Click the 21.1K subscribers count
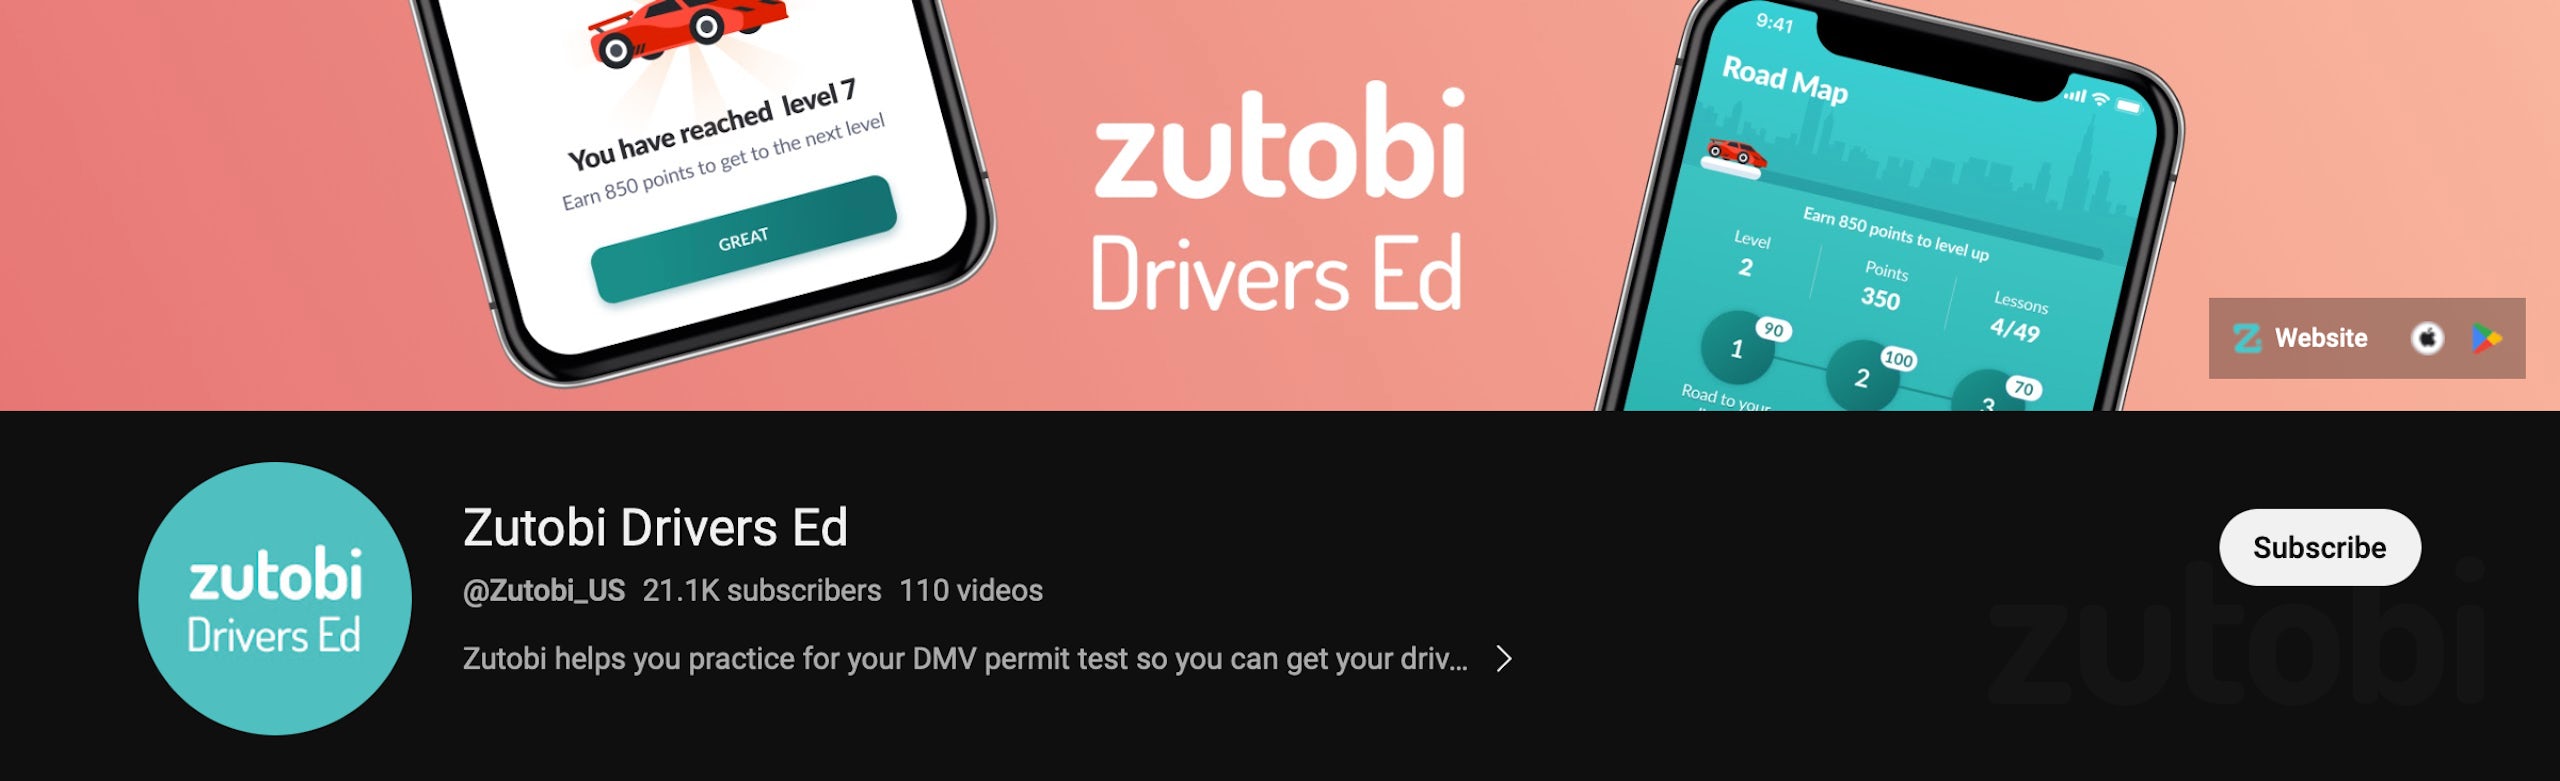 [762, 591]
